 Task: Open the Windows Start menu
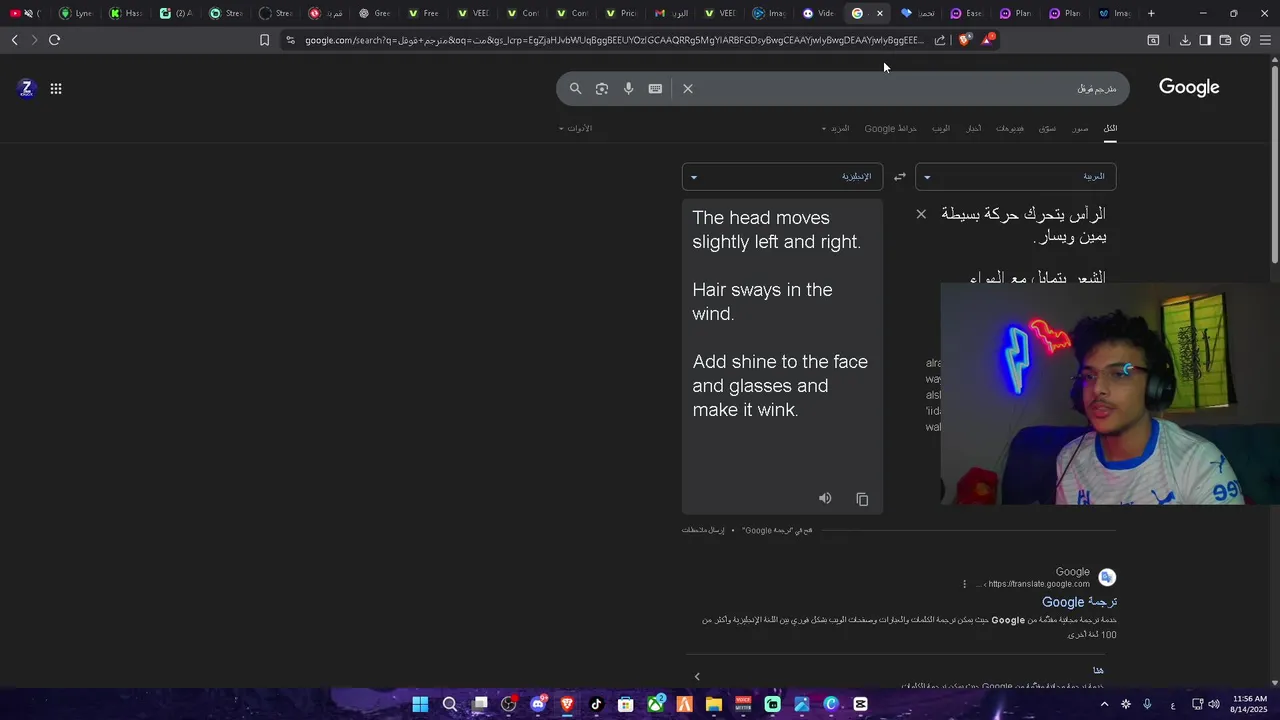coord(420,704)
